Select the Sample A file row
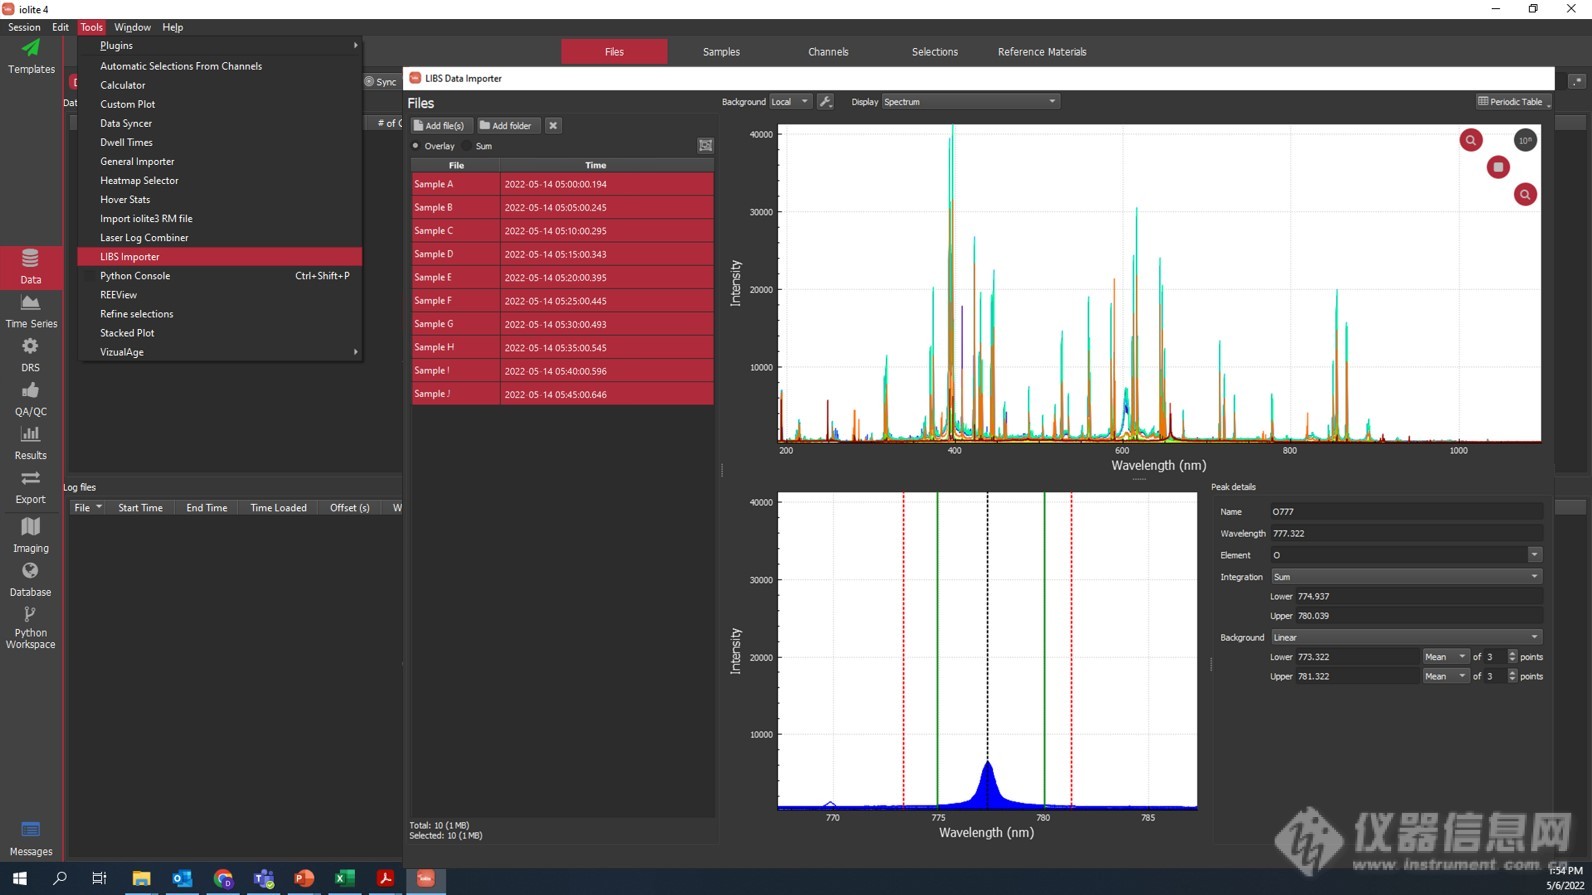This screenshot has height=895, width=1592. click(562, 184)
